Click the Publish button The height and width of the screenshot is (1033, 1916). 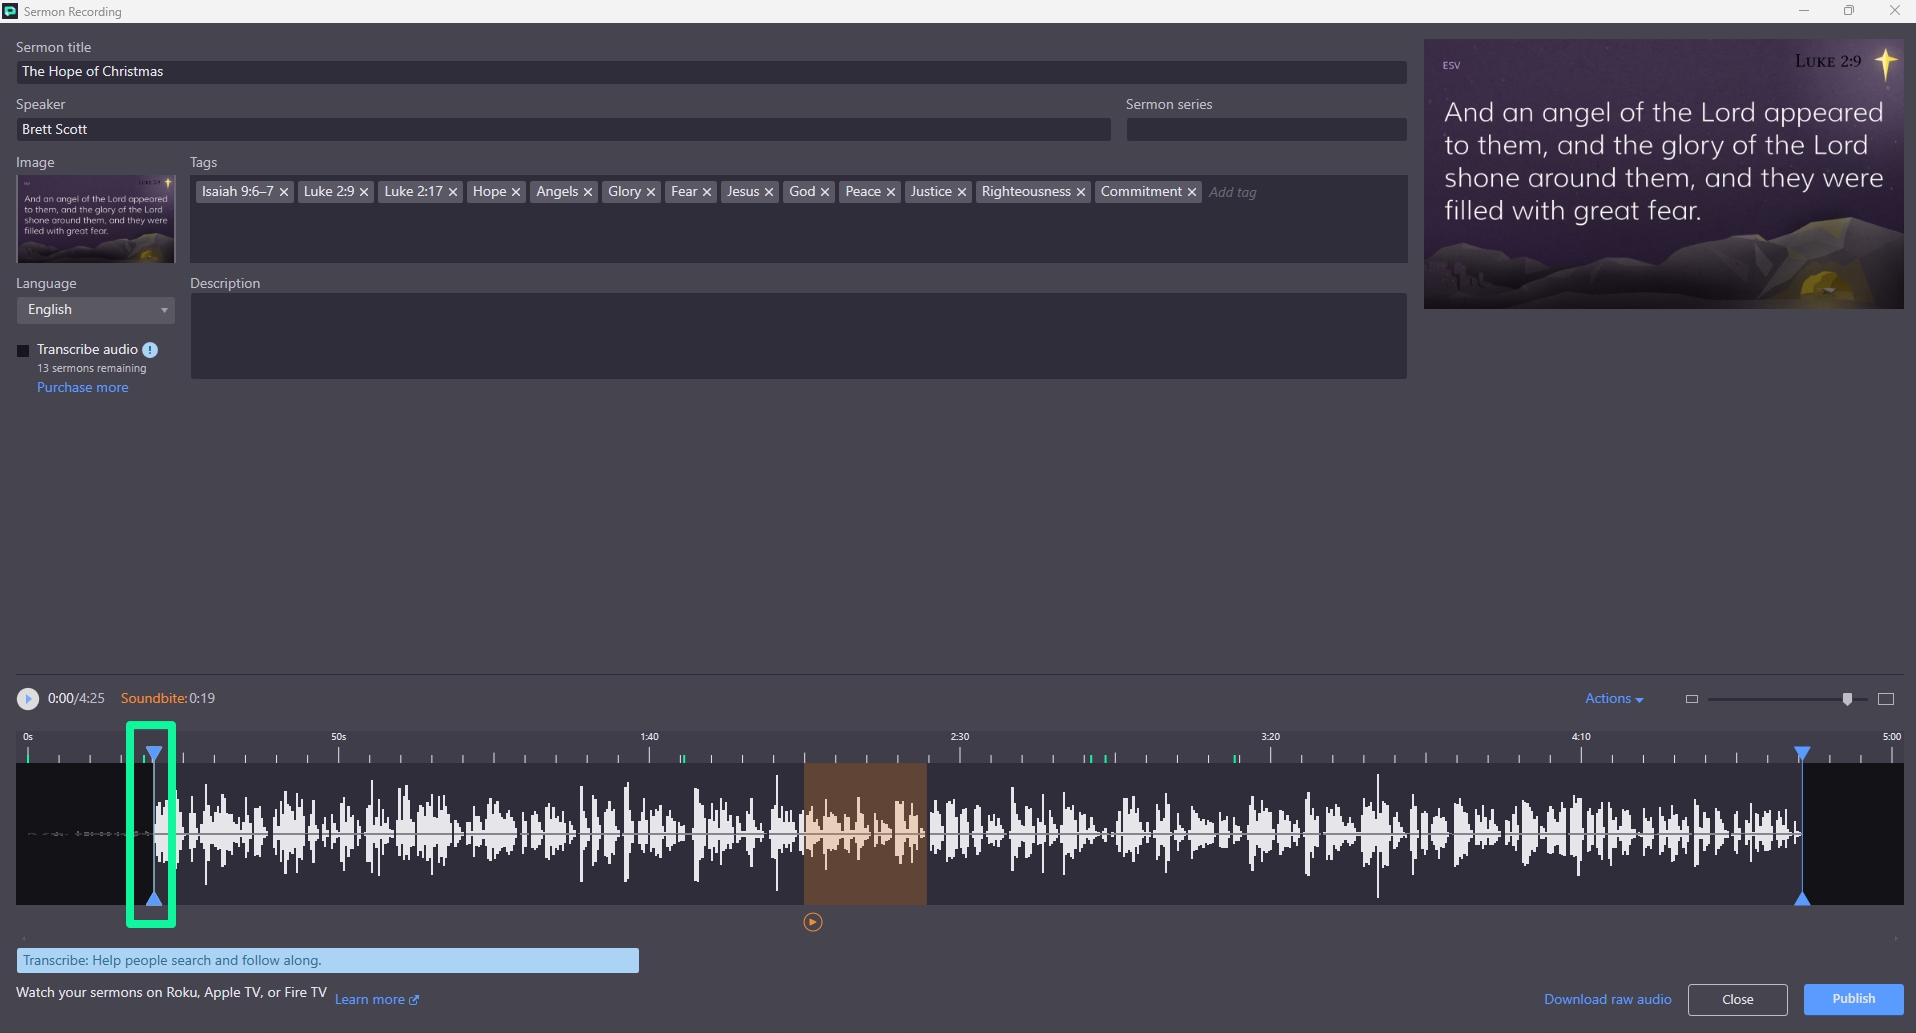1853,999
